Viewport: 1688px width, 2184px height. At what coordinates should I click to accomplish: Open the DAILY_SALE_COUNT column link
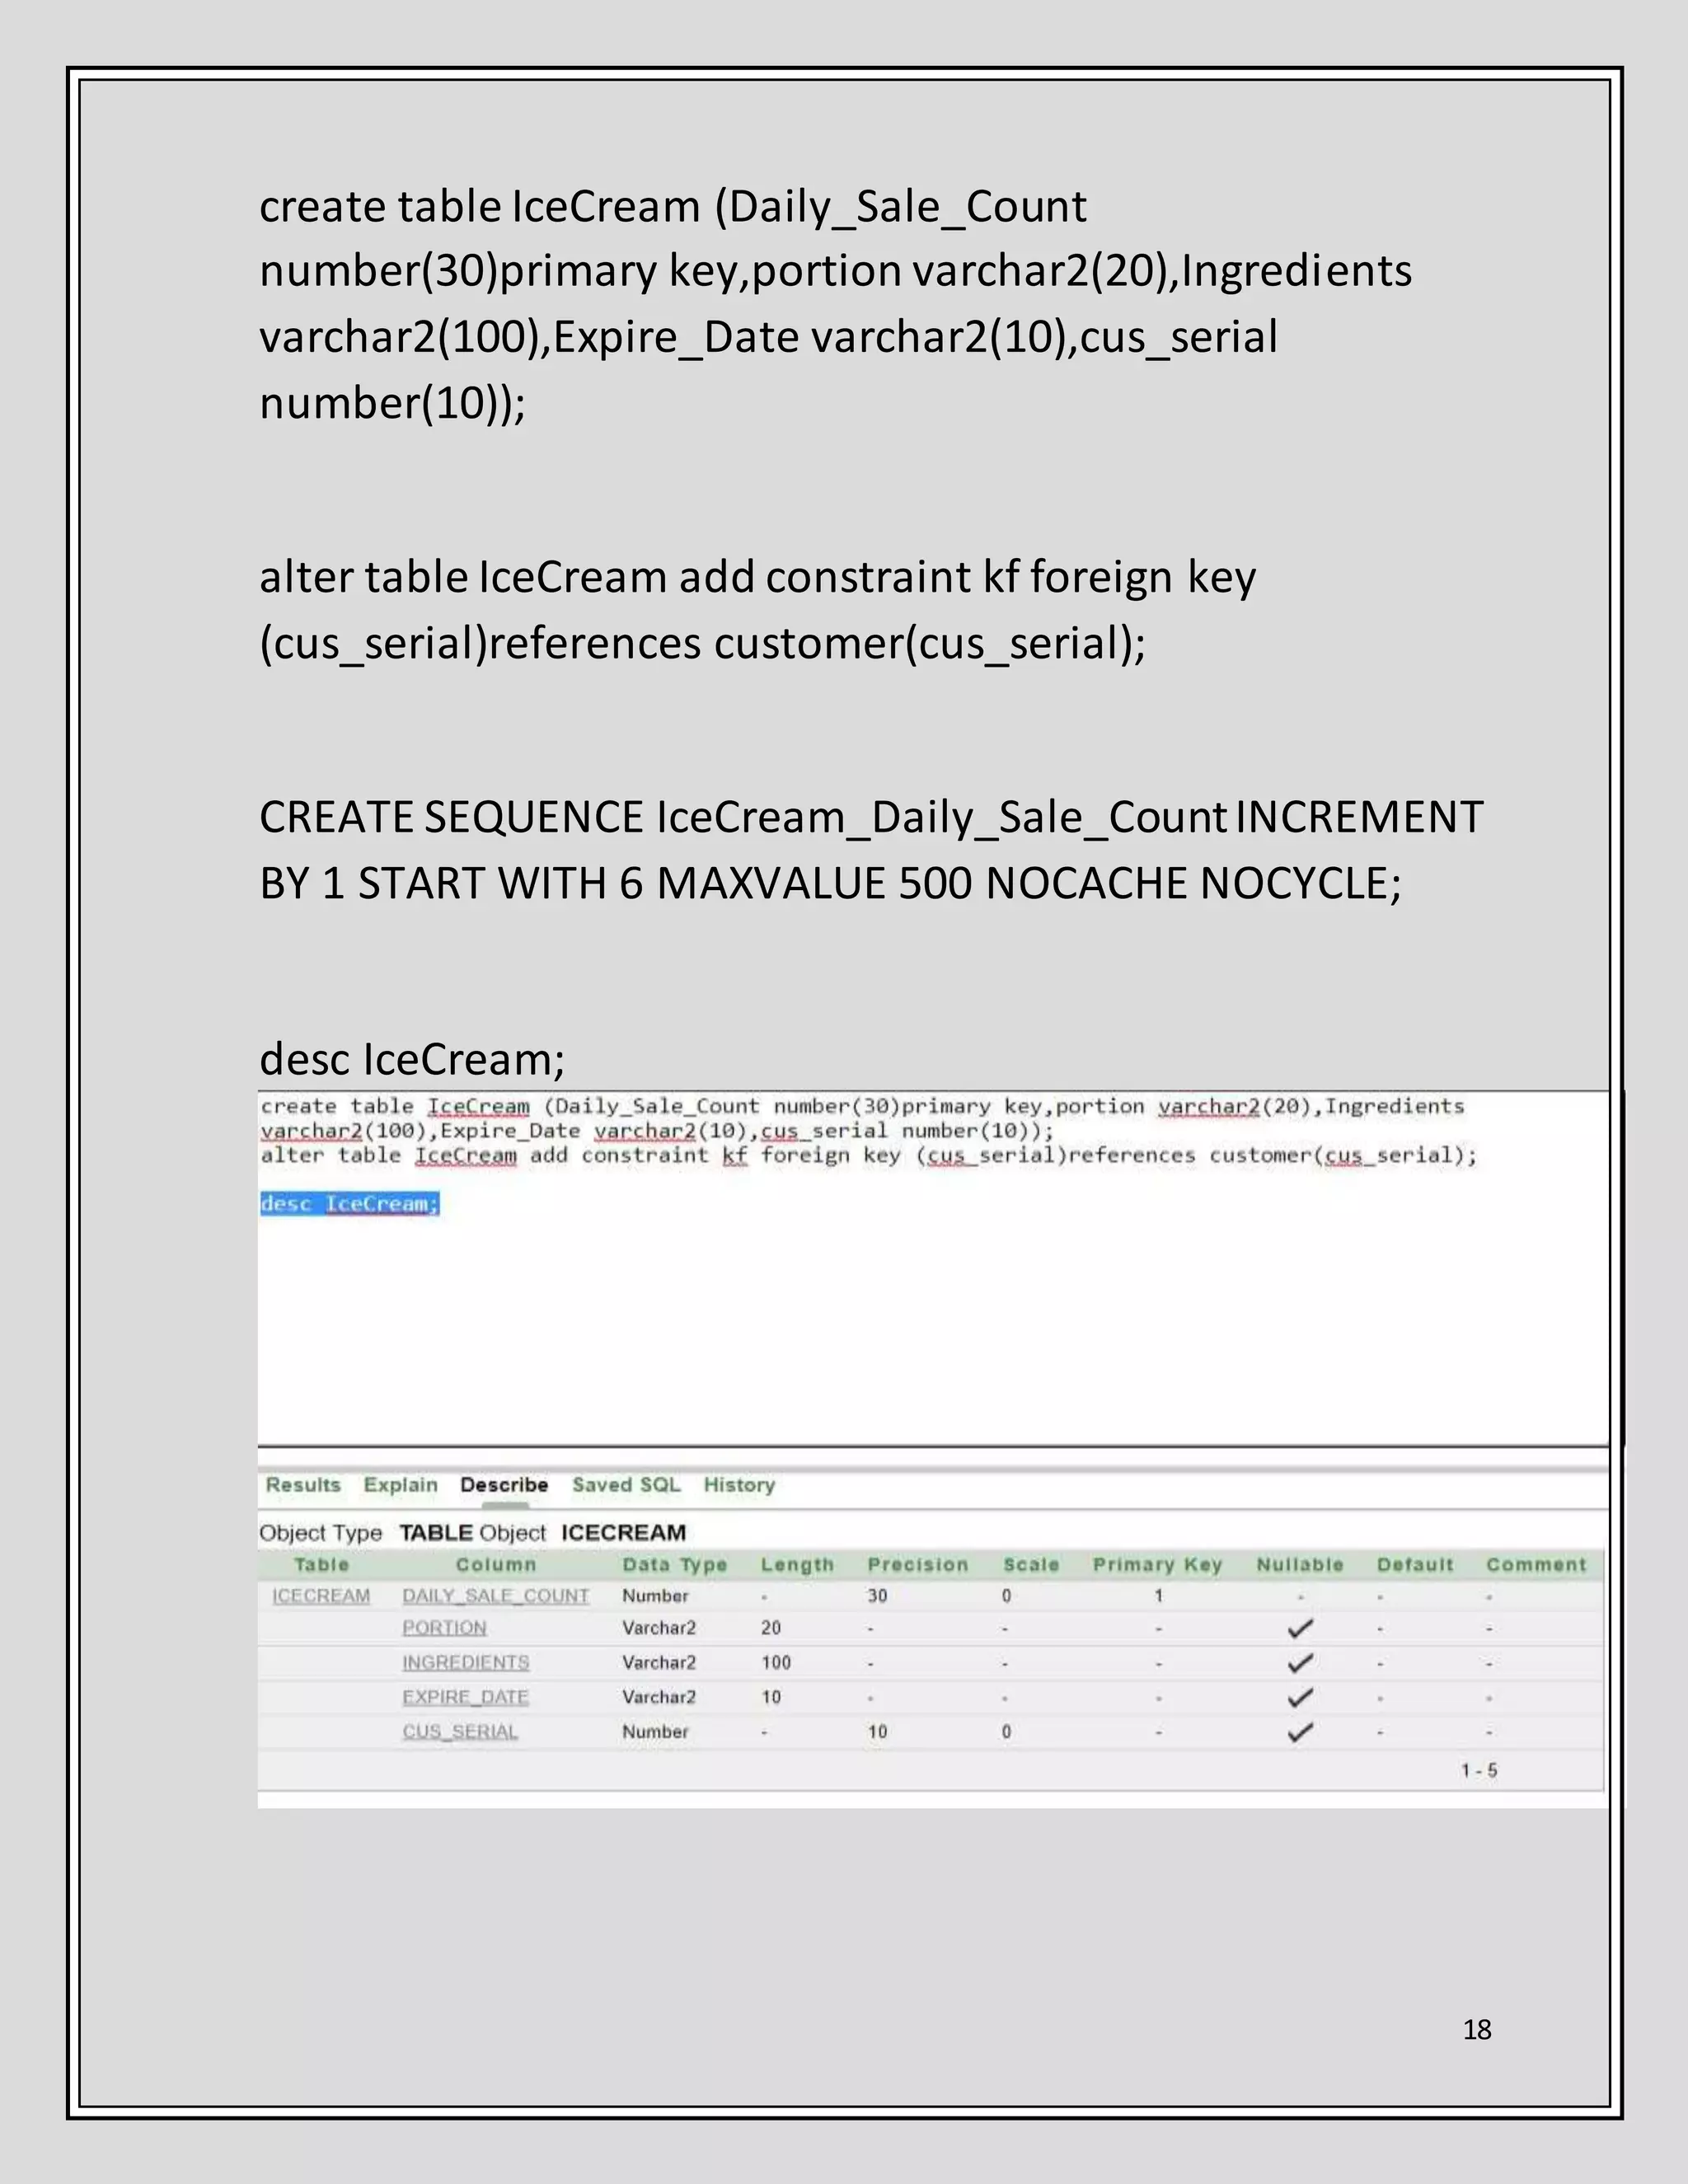pyautogui.click(x=496, y=1596)
